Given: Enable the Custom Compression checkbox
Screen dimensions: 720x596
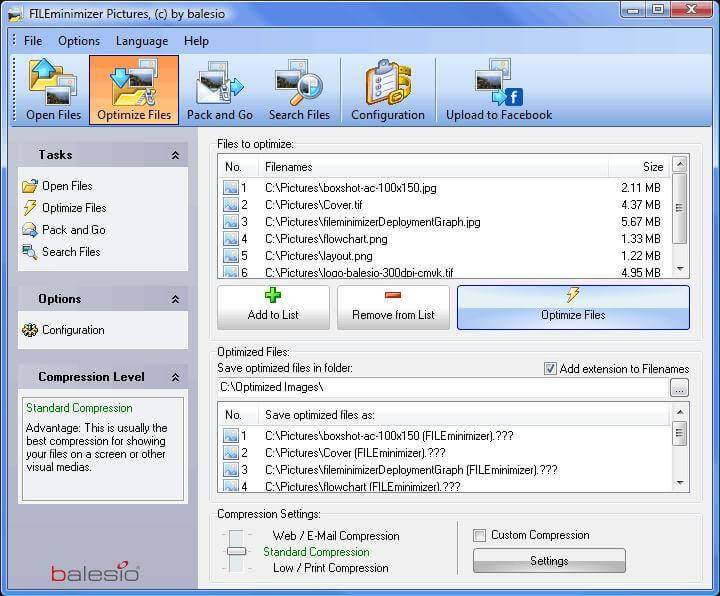Looking at the screenshot, I should pos(479,535).
